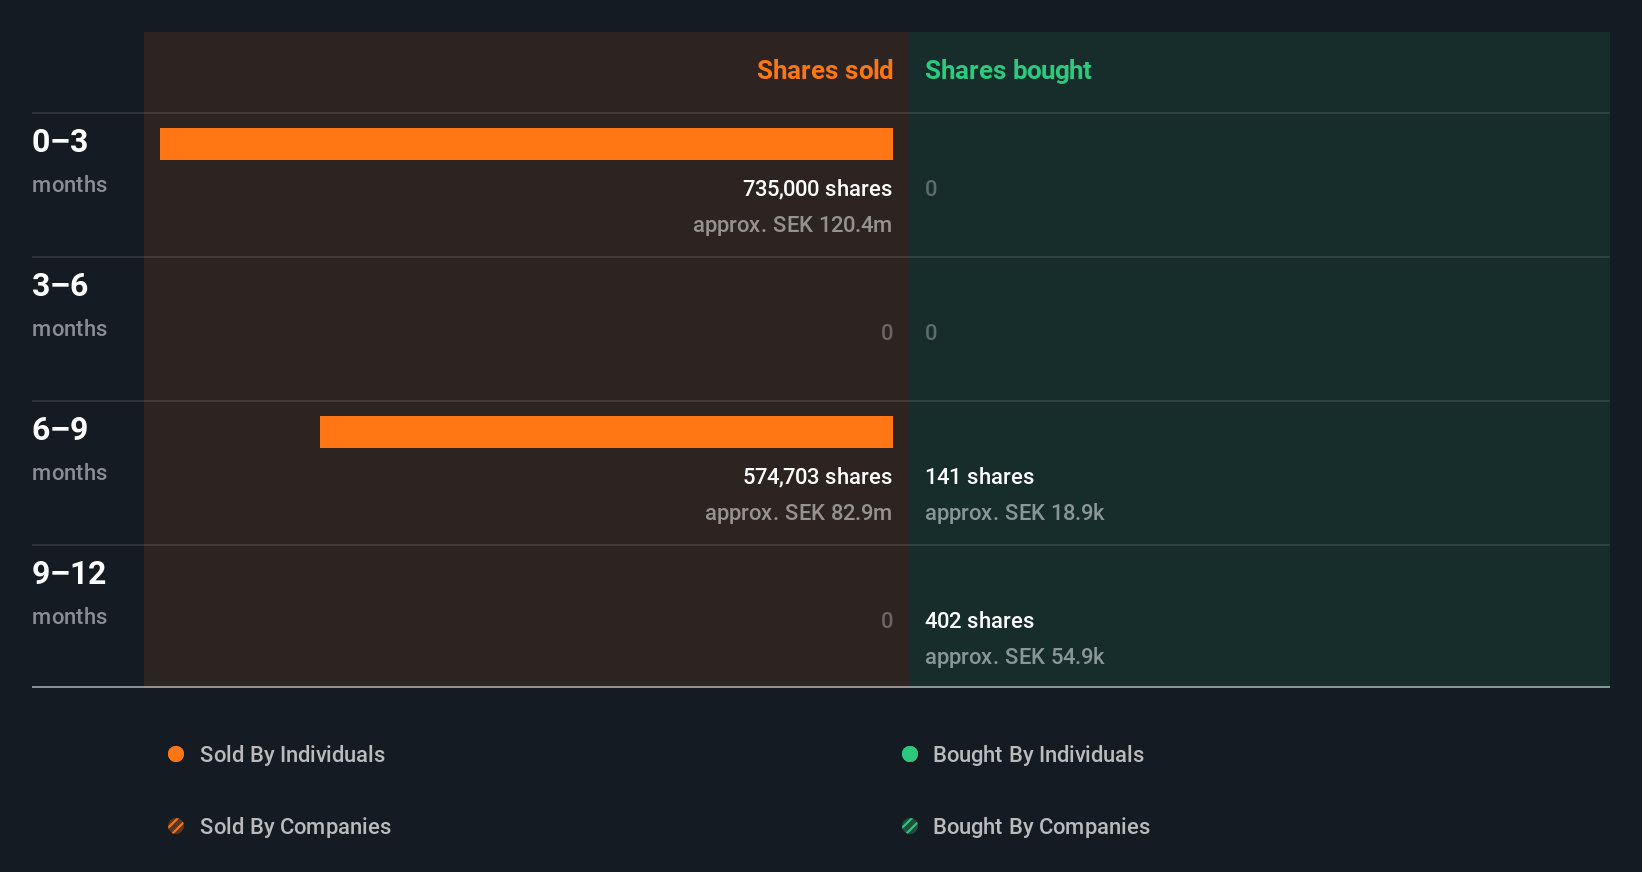
Task: Click the approx. SEK 18.9k text
Action: click(x=1014, y=512)
